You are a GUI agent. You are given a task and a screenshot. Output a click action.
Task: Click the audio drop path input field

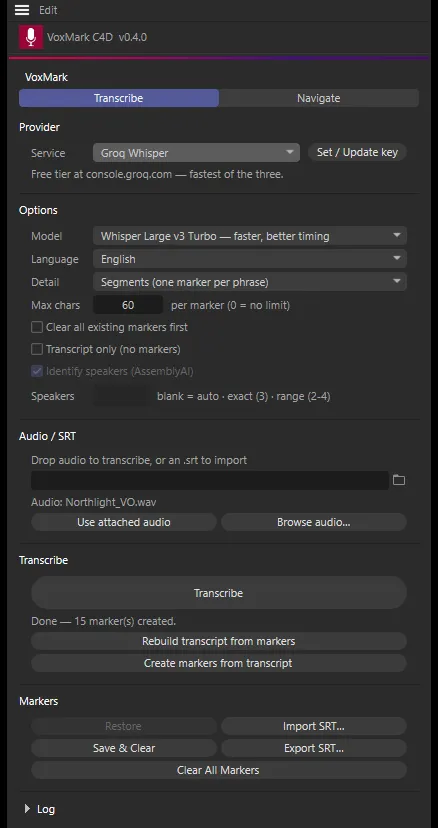click(210, 480)
